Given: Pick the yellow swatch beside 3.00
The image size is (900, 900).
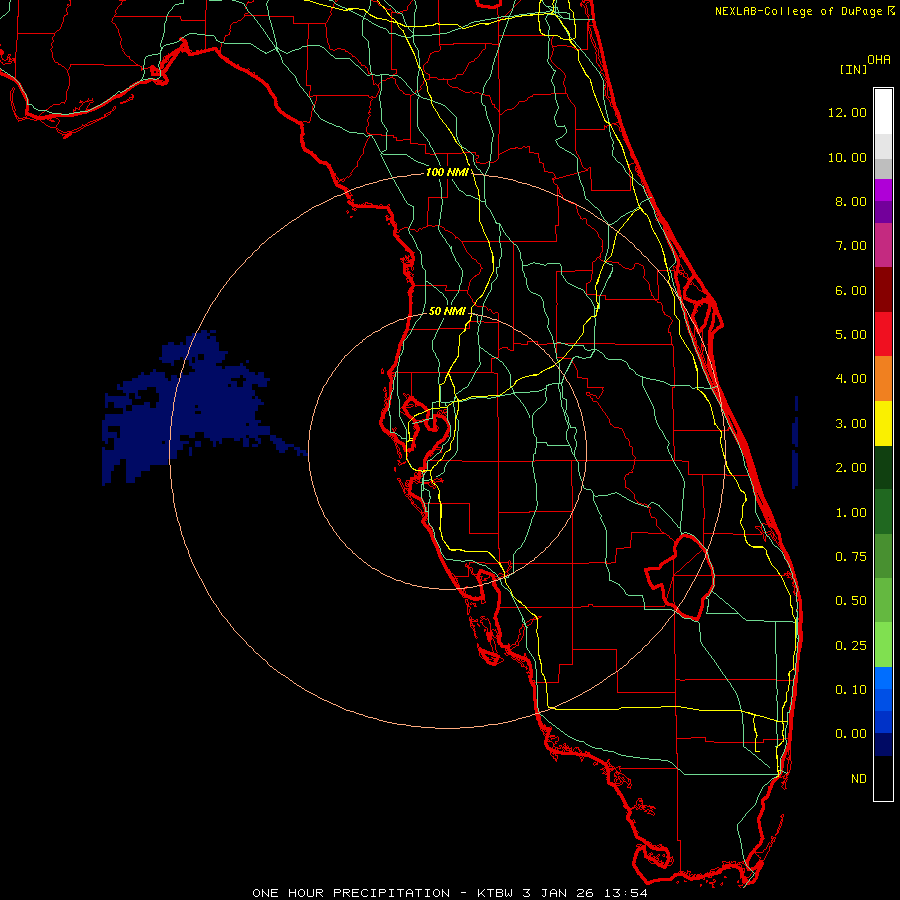Looking at the screenshot, I should pyautogui.click(x=883, y=423).
